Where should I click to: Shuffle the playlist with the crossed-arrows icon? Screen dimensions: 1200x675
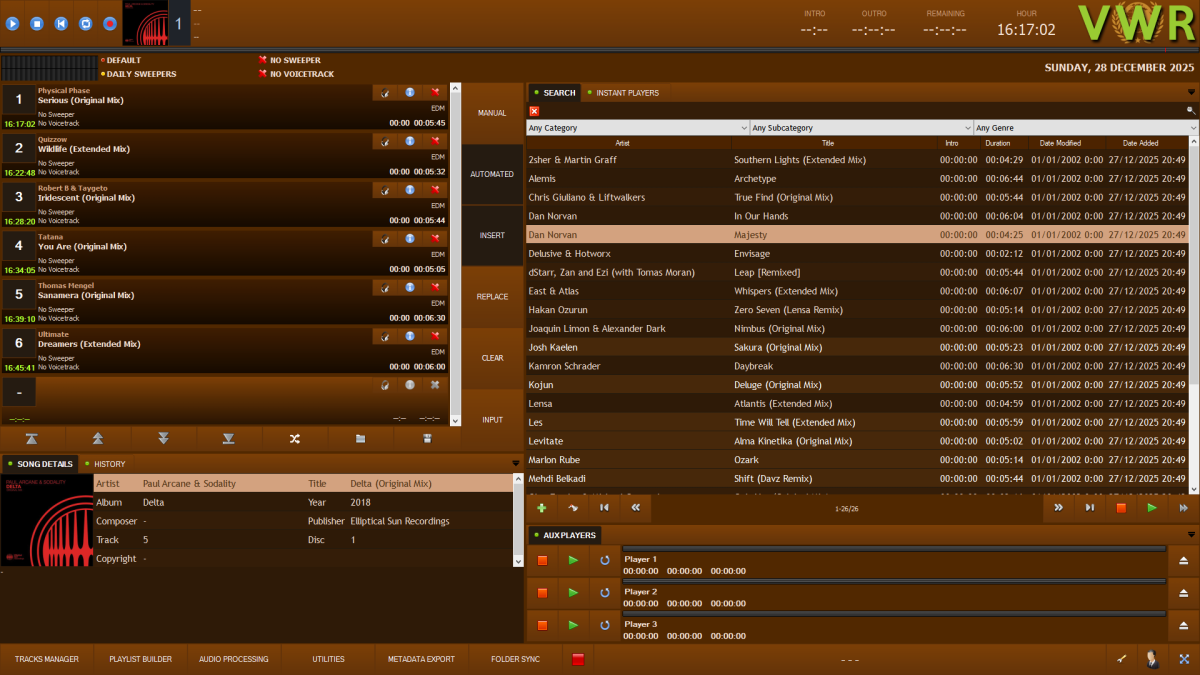point(295,438)
